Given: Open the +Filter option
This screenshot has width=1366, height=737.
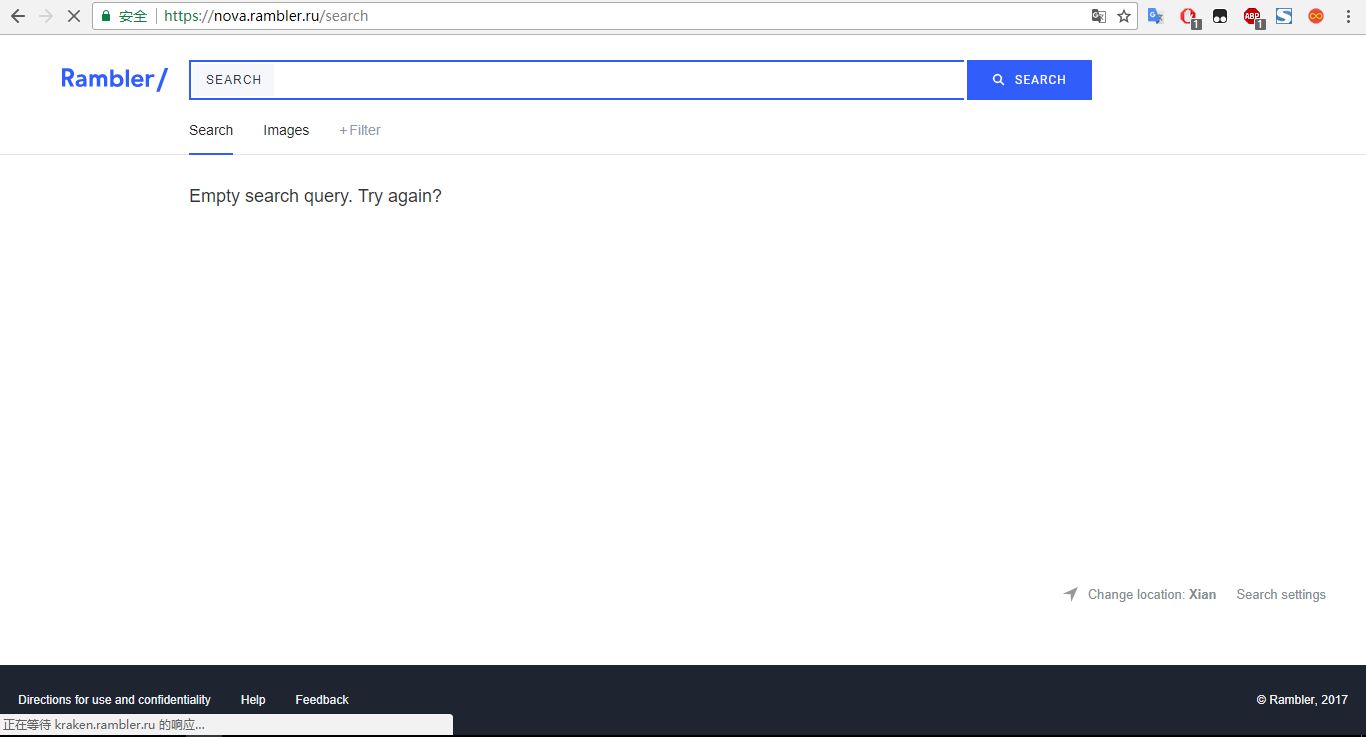Looking at the screenshot, I should (x=360, y=130).
